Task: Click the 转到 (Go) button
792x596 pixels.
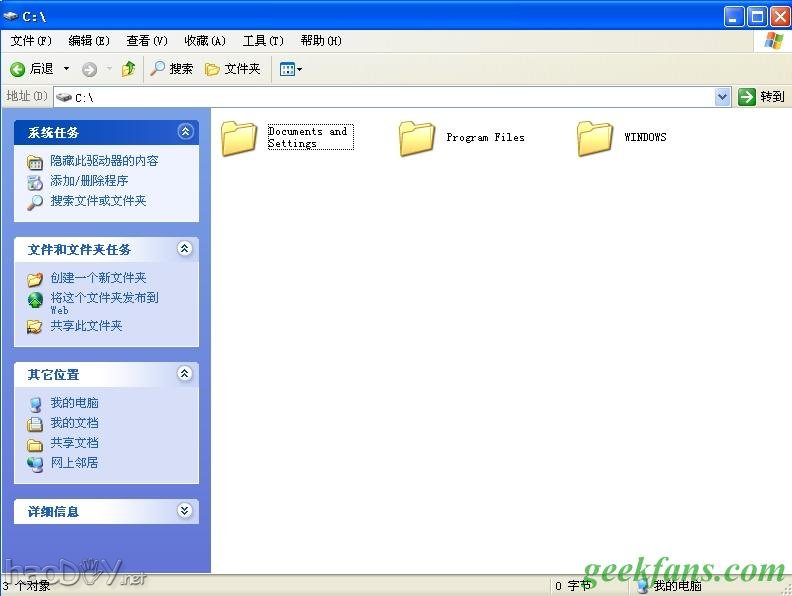Action: pyautogui.click(x=762, y=97)
